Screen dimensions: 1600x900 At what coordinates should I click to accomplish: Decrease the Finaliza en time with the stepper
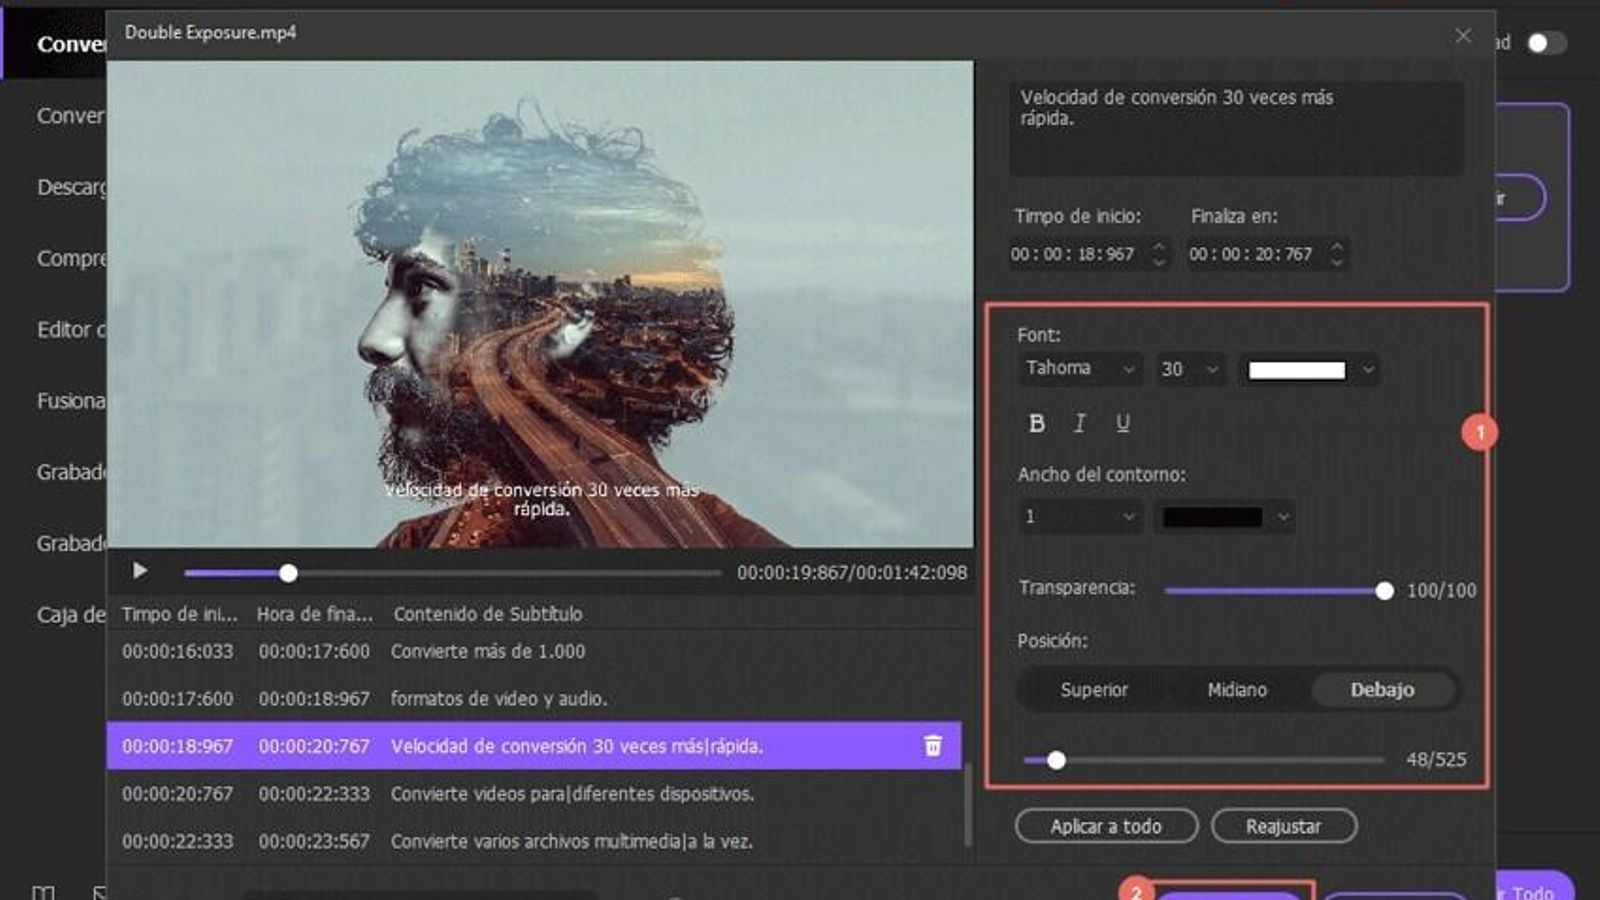point(1335,261)
